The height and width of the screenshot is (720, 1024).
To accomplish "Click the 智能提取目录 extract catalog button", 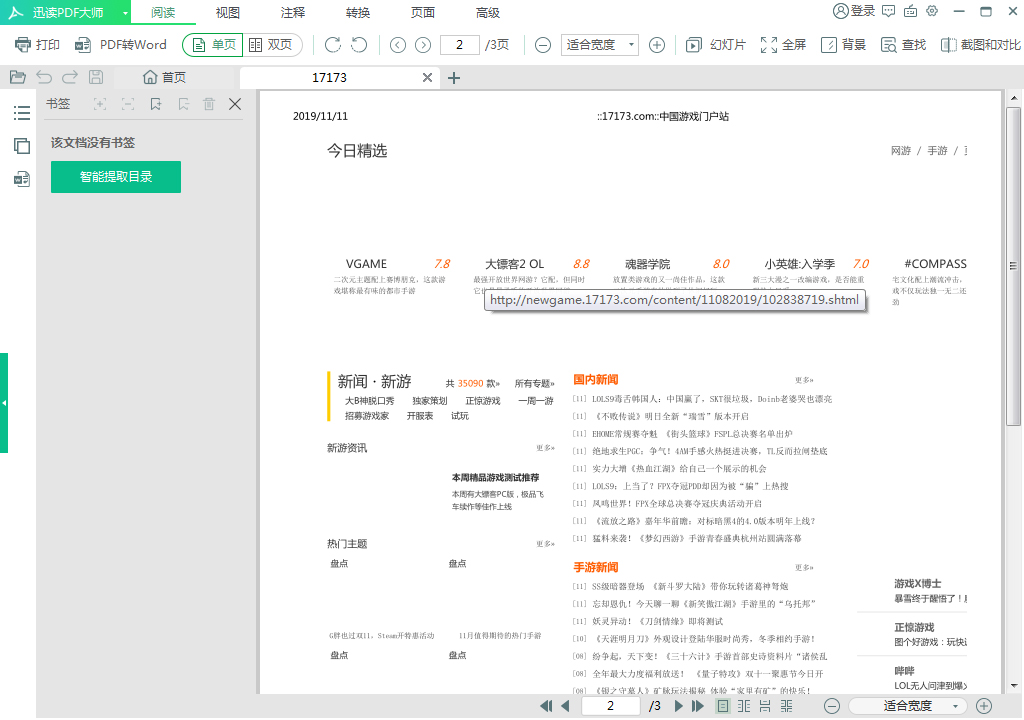I will pyautogui.click(x=115, y=176).
